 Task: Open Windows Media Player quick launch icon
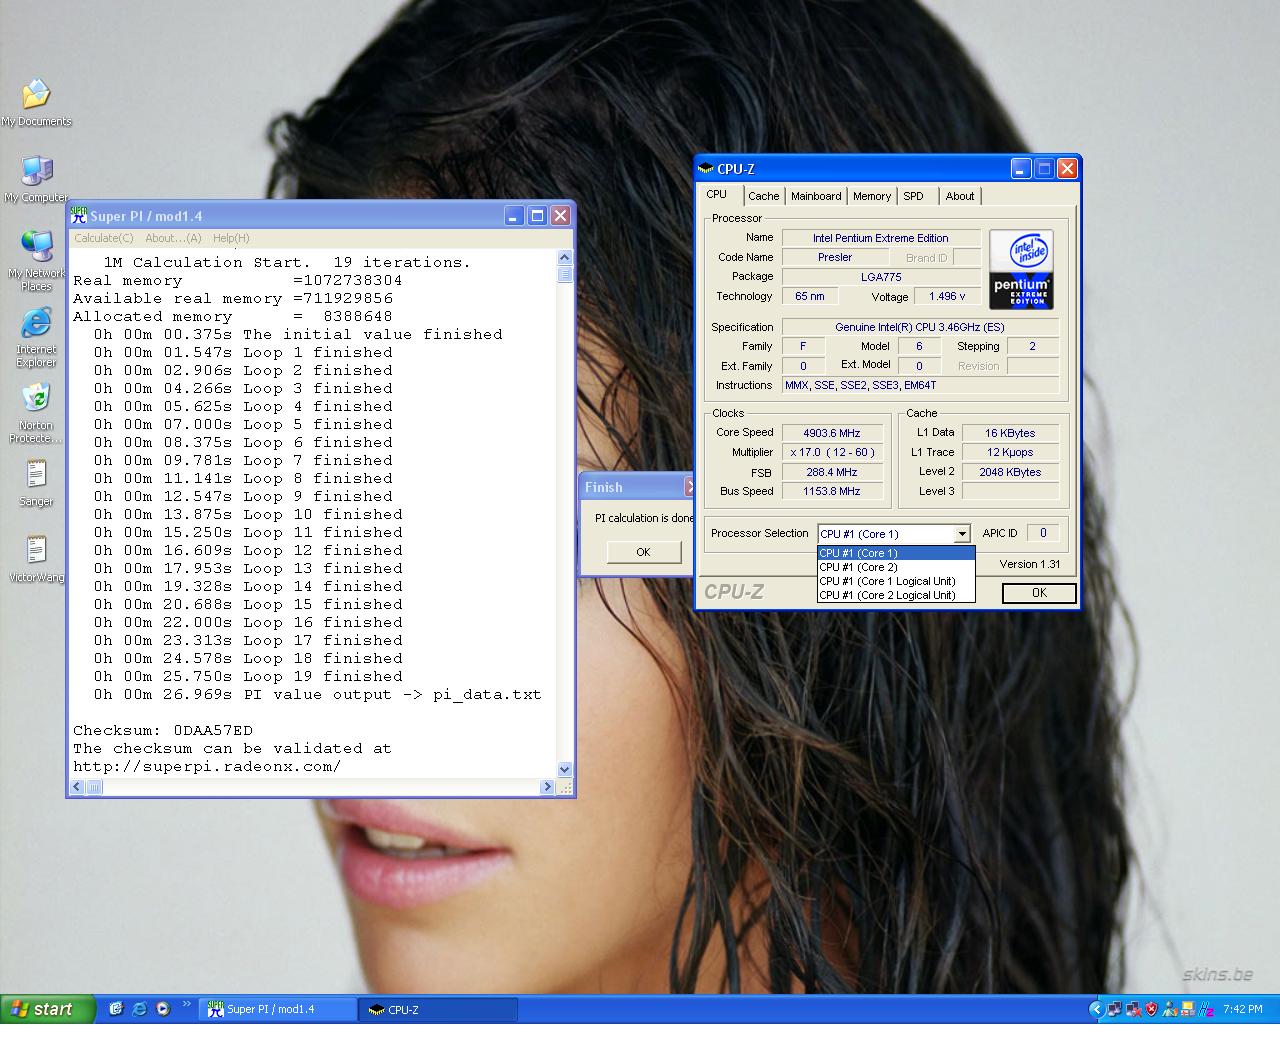tap(162, 1009)
